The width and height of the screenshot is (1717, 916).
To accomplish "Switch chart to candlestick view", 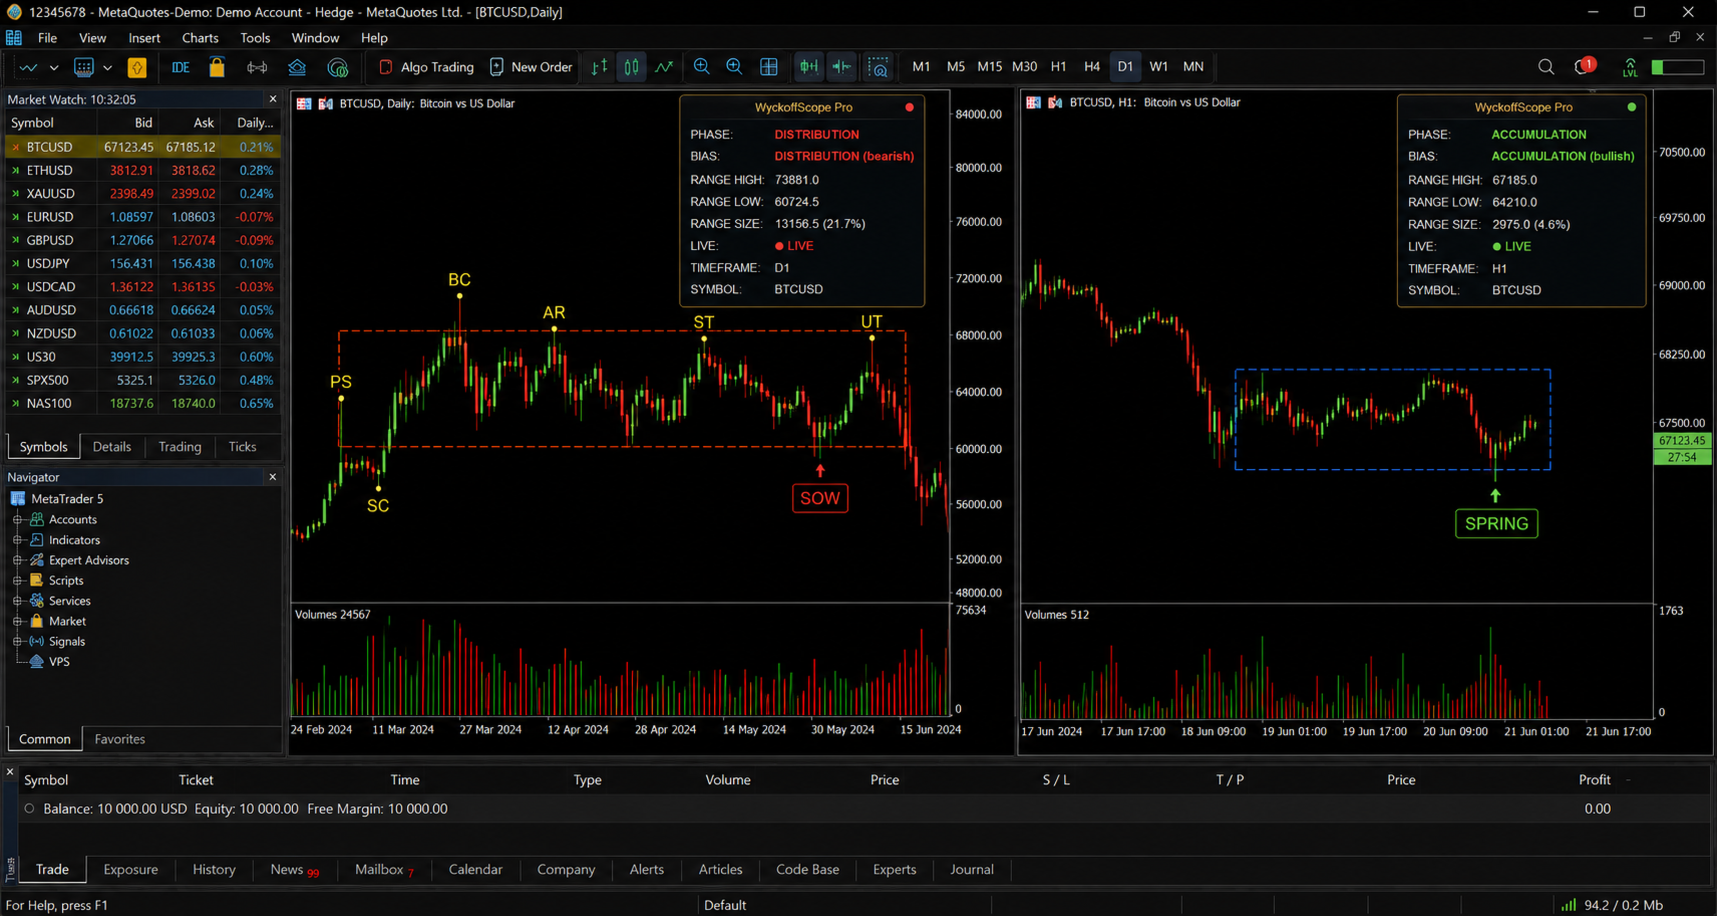I will click(x=632, y=67).
